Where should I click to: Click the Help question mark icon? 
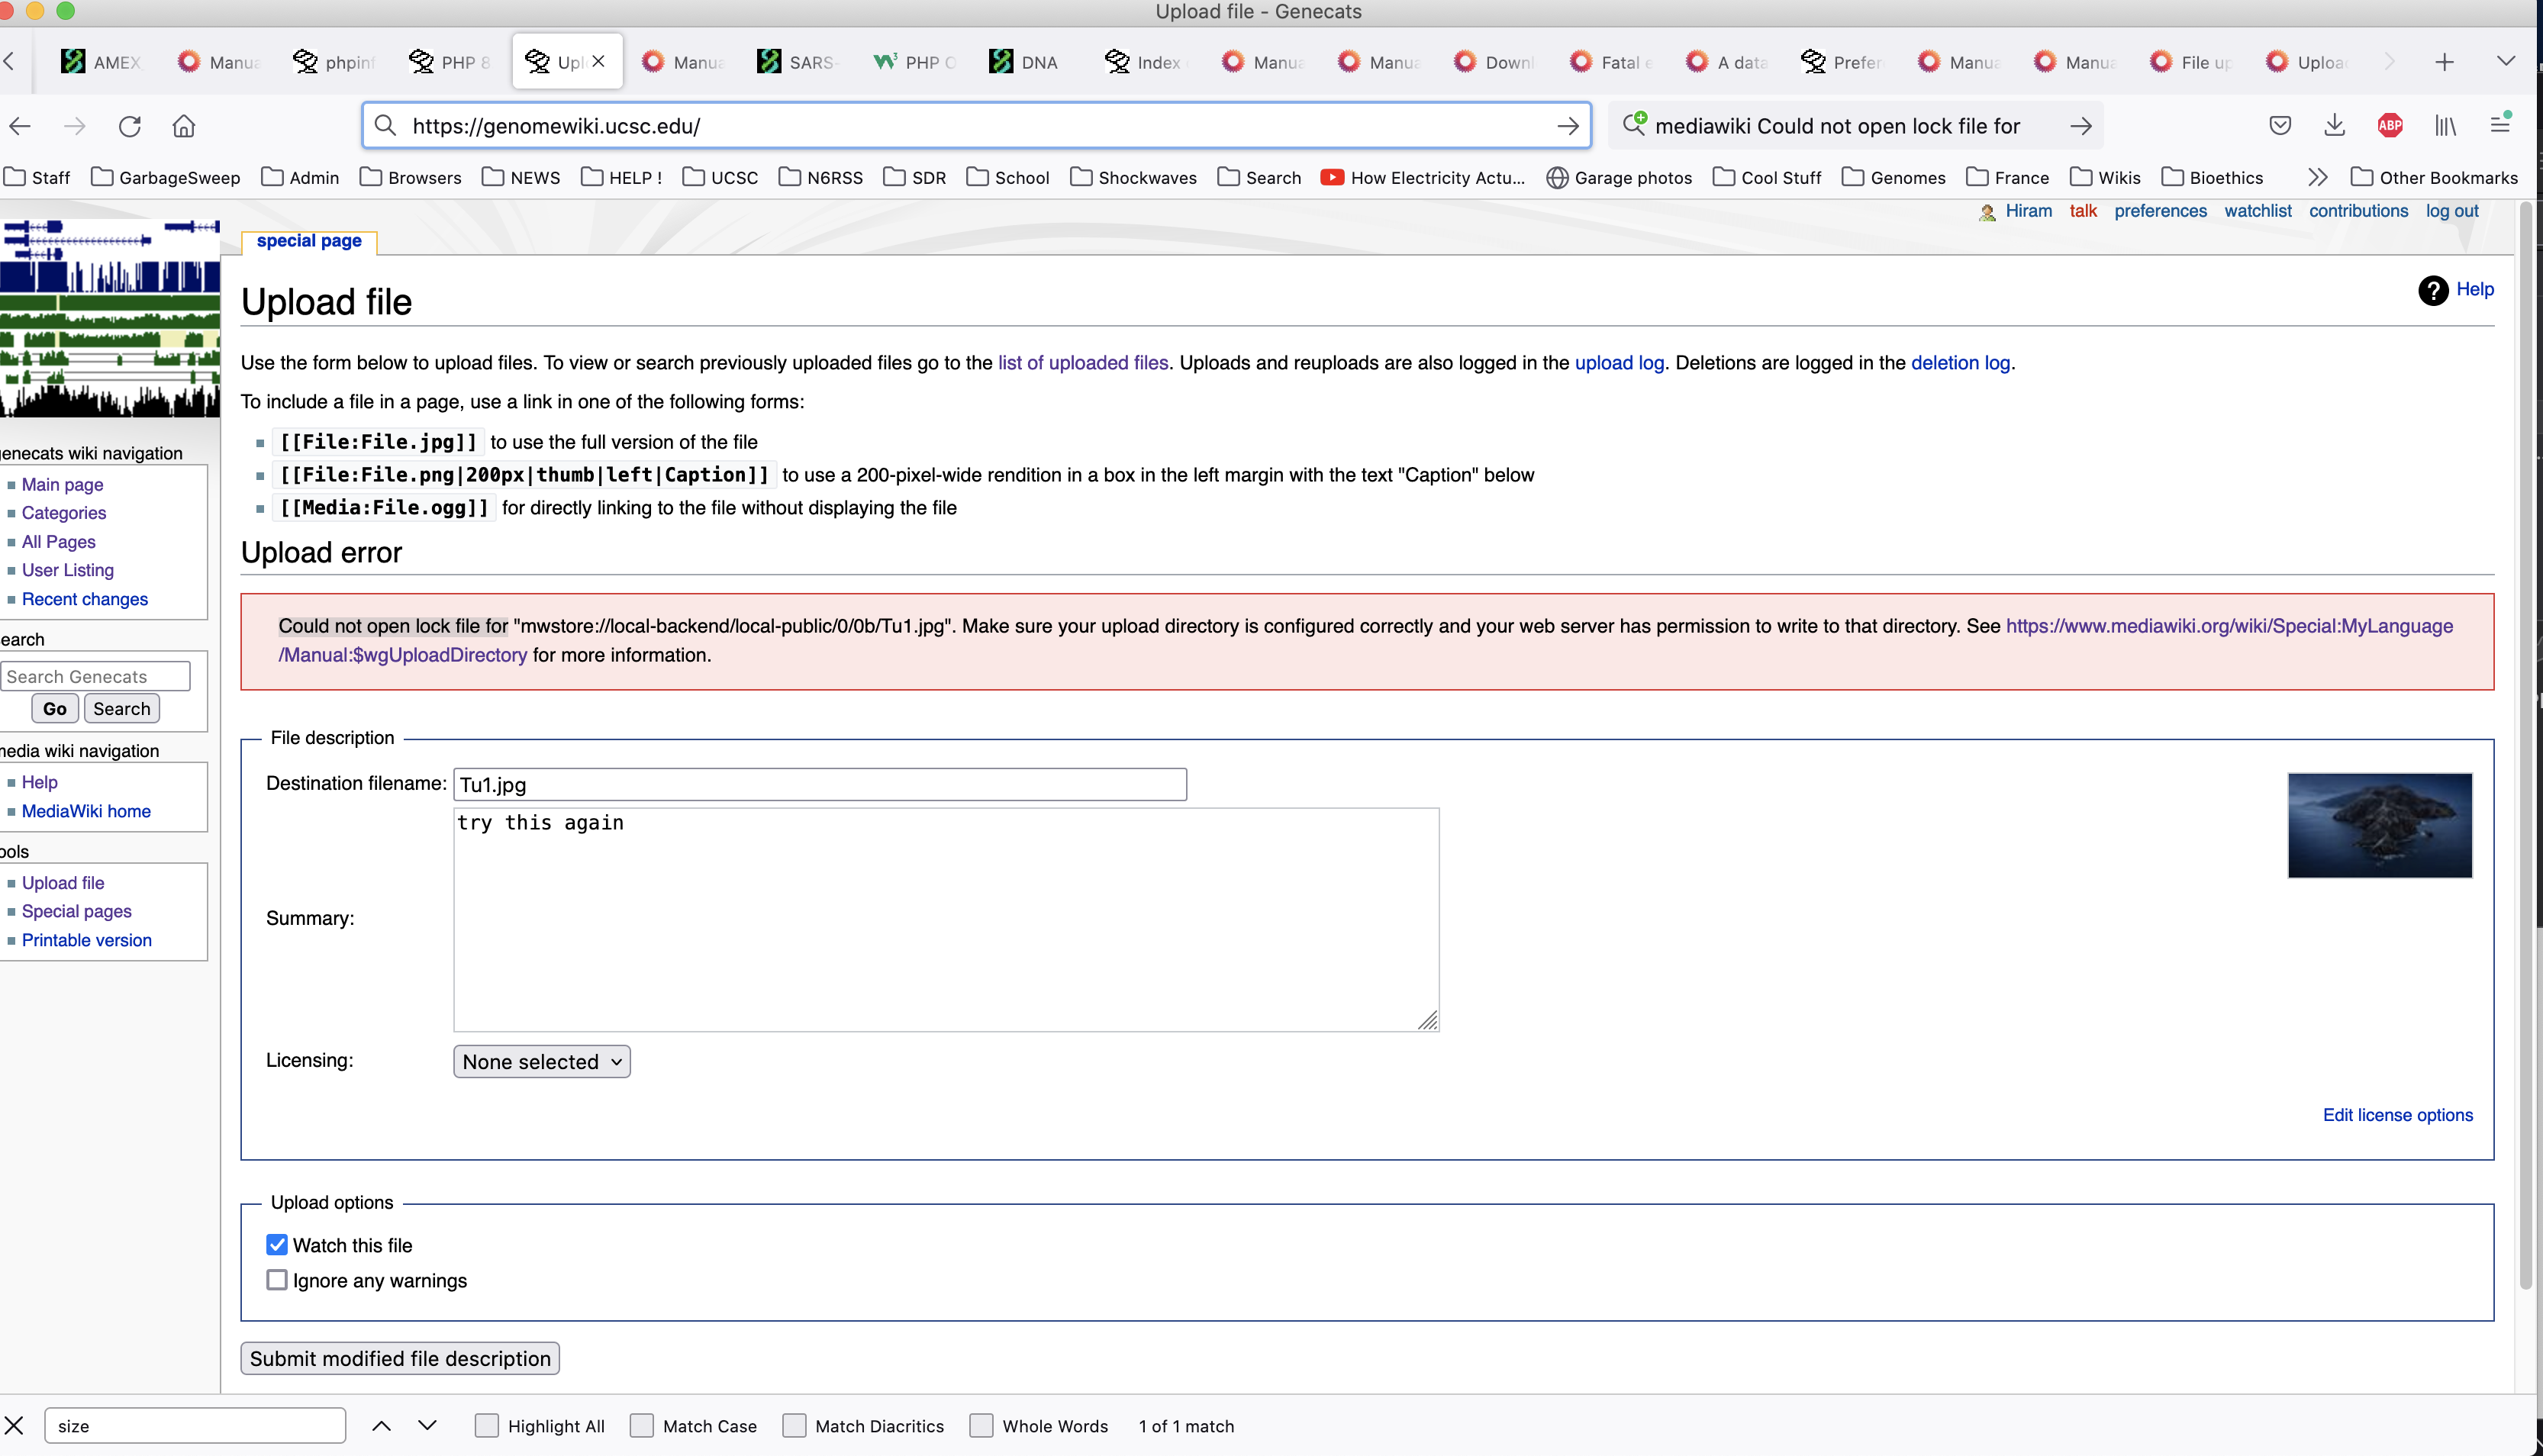click(2432, 290)
